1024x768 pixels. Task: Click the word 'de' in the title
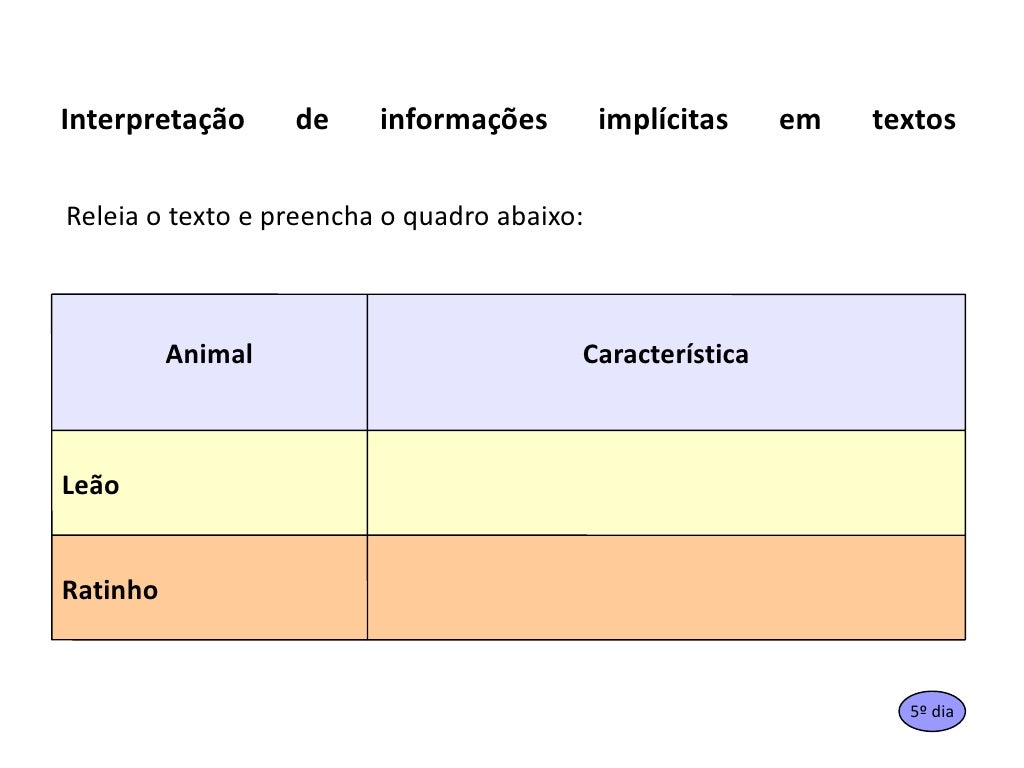312,119
